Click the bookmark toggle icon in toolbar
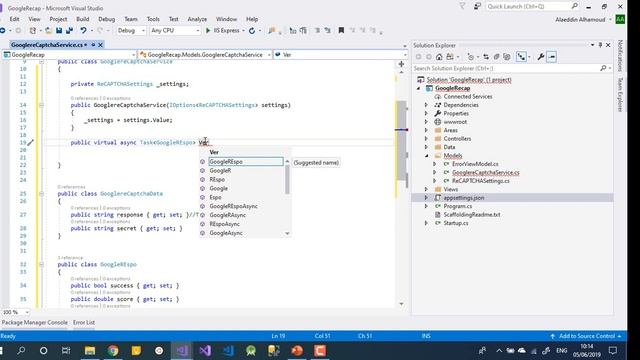The width and height of the screenshot is (640, 360). pos(341,31)
